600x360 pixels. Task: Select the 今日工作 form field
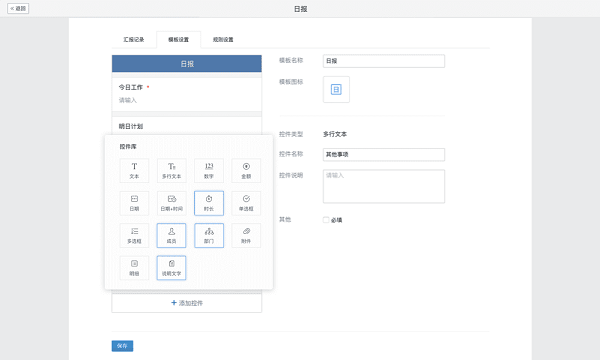187,94
